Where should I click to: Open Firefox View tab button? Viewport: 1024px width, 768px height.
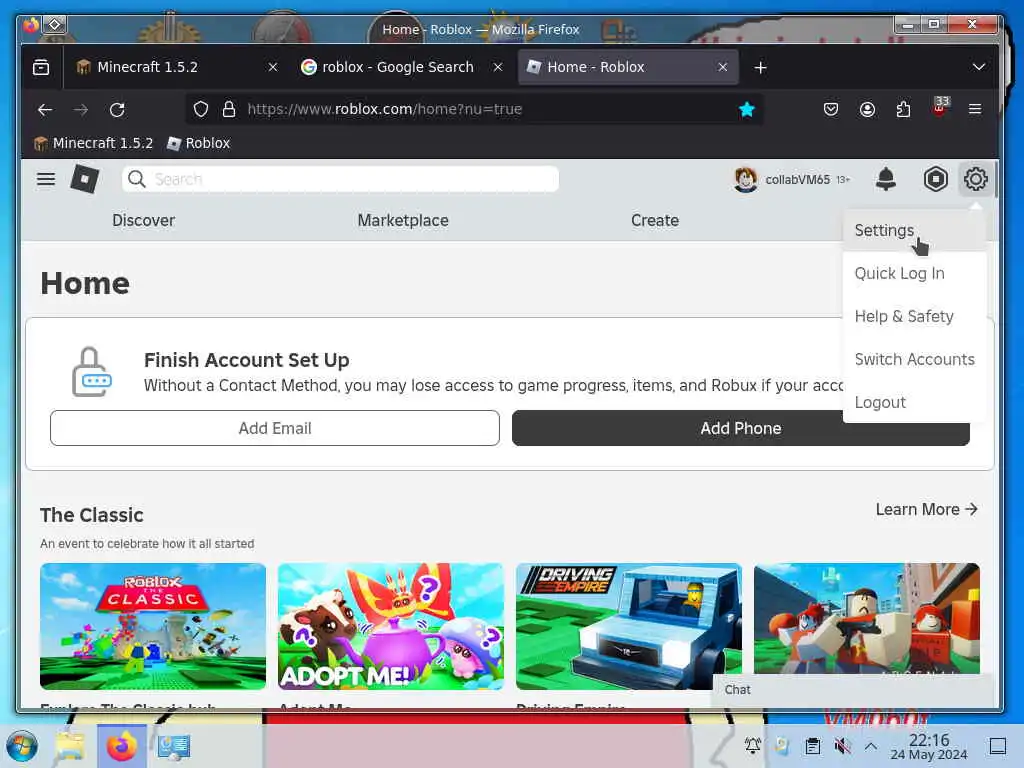tap(41, 67)
